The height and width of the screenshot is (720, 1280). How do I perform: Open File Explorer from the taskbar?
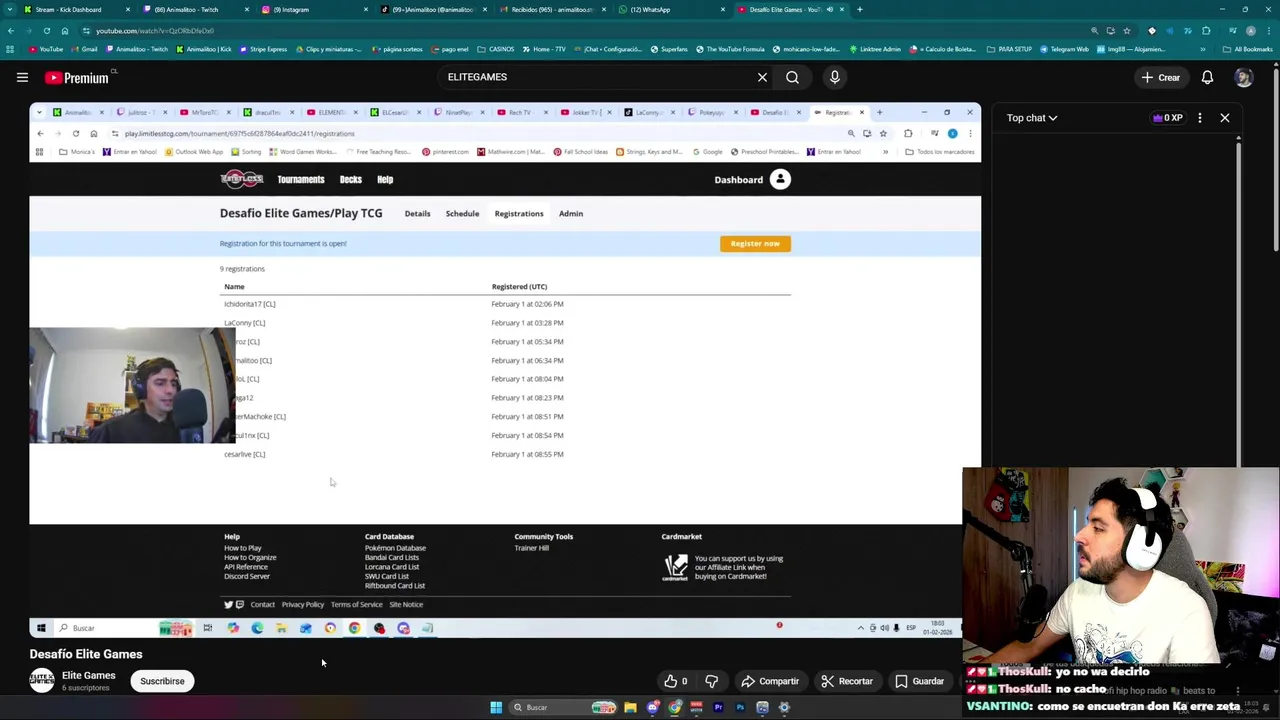pos(630,707)
